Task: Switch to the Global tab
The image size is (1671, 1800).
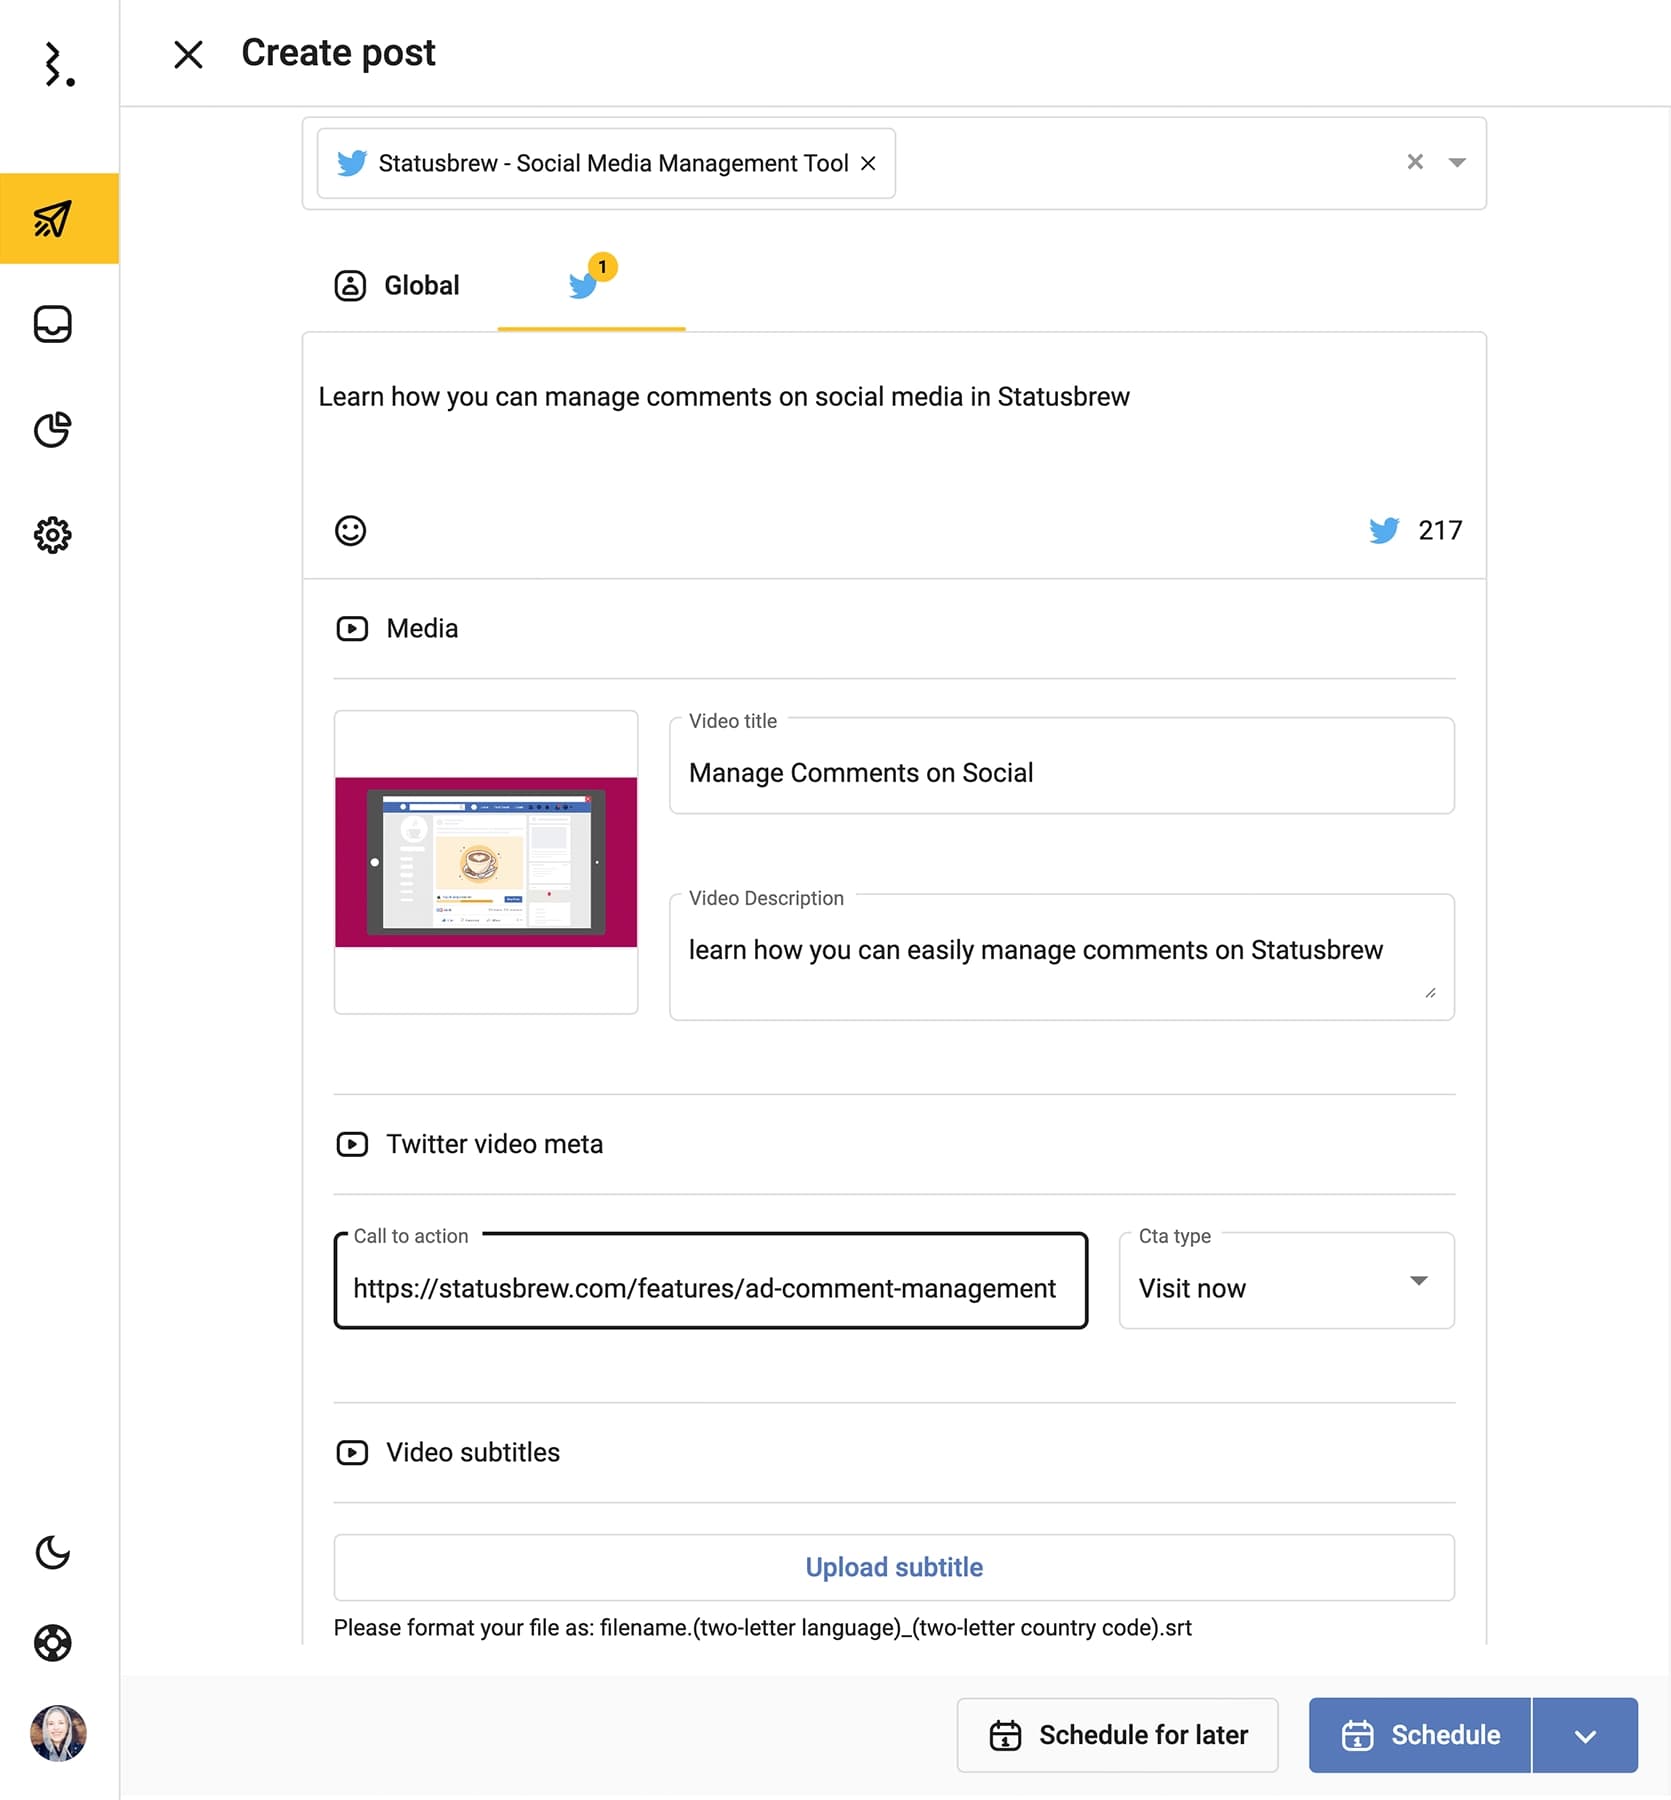Action: tap(397, 286)
